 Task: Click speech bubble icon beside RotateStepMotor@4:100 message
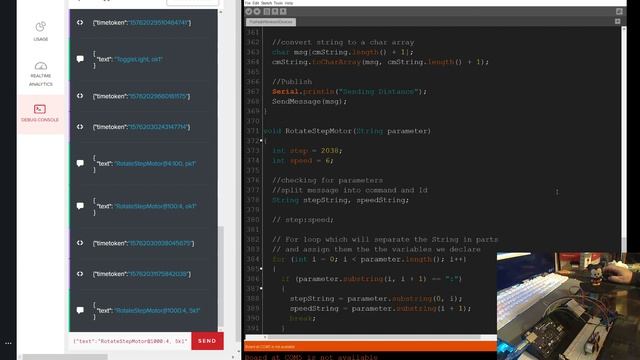pos(80,163)
